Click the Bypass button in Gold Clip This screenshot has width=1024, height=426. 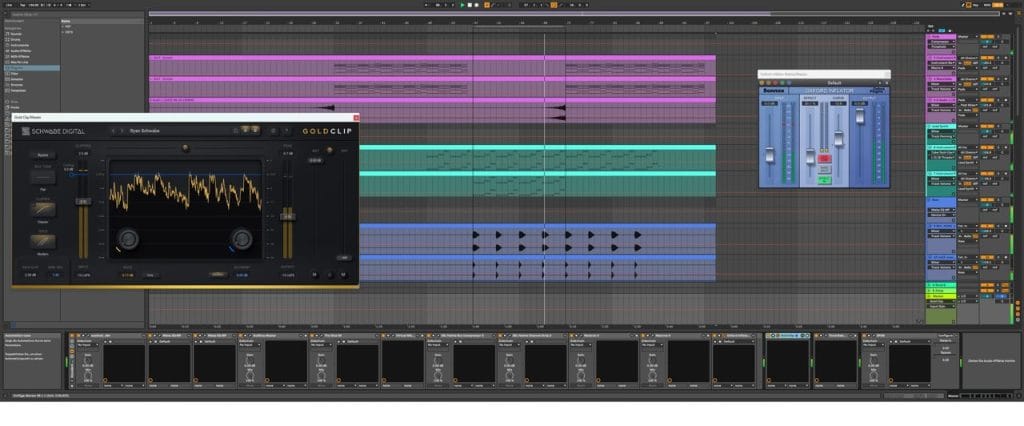pos(42,156)
